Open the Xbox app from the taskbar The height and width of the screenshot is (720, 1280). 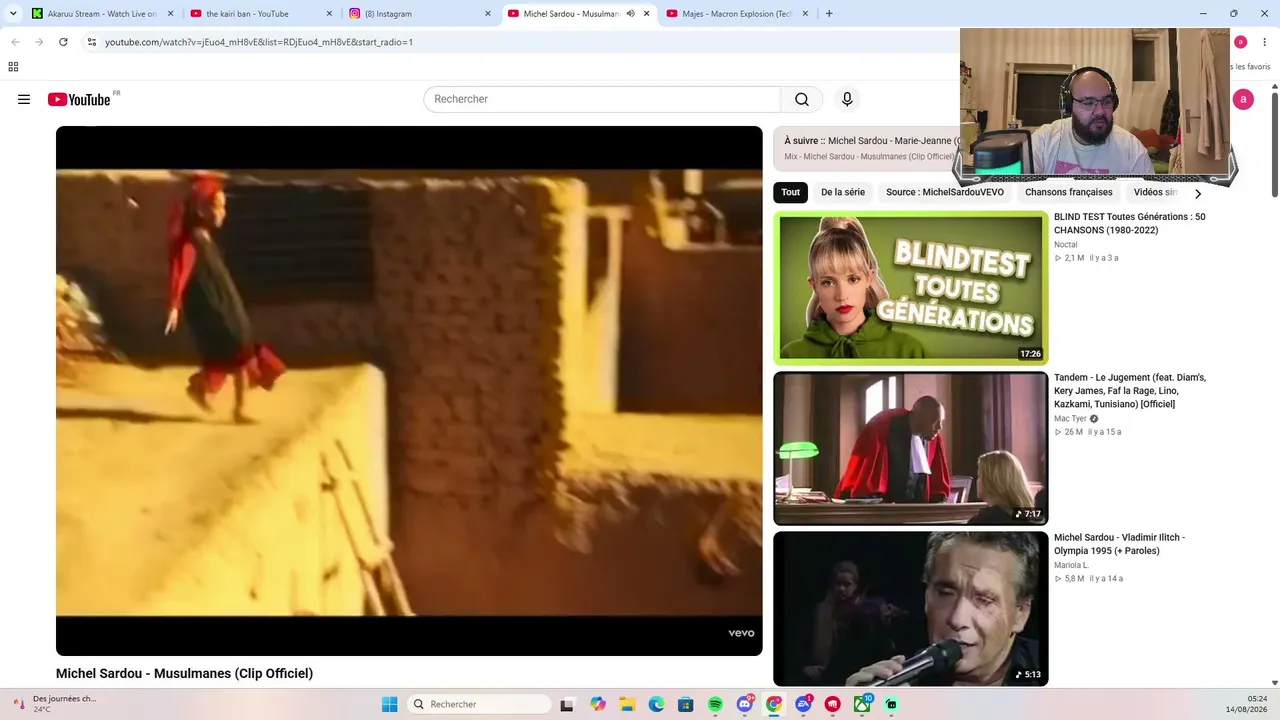pyautogui.click(x=862, y=704)
